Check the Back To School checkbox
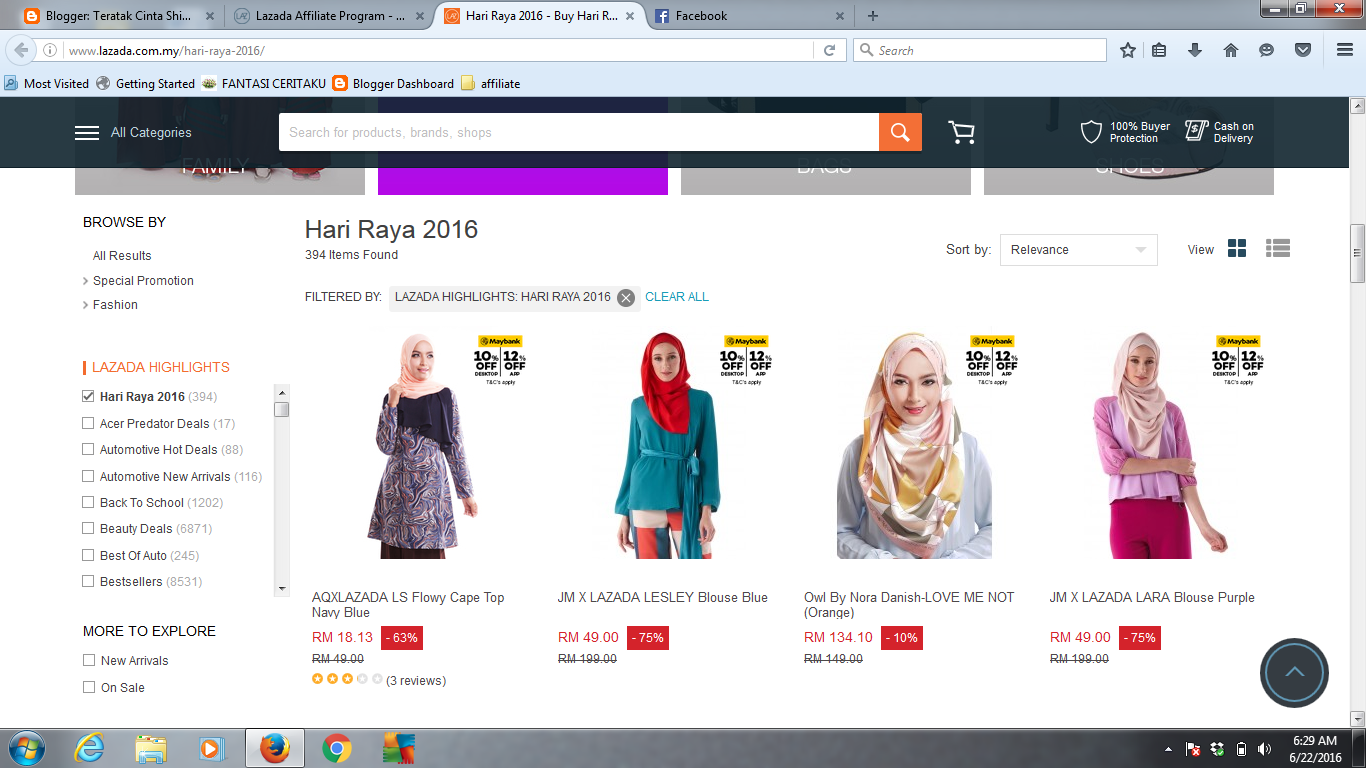Image resolution: width=1366 pixels, height=768 pixels. [x=88, y=502]
